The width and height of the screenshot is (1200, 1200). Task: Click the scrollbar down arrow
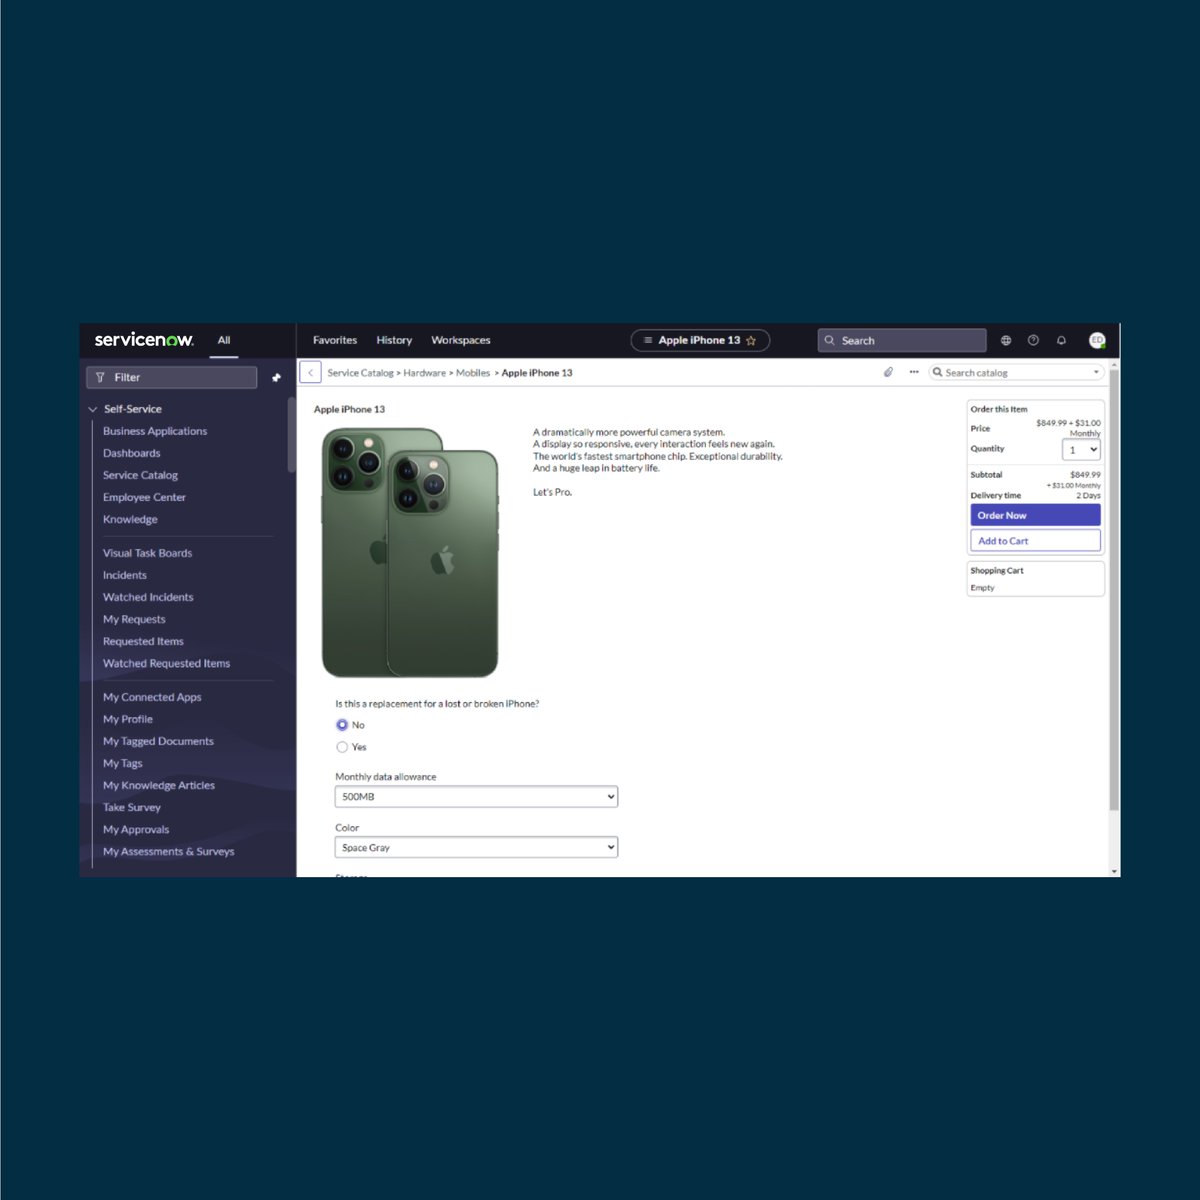pyautogui.click(x=1114, y=871)
